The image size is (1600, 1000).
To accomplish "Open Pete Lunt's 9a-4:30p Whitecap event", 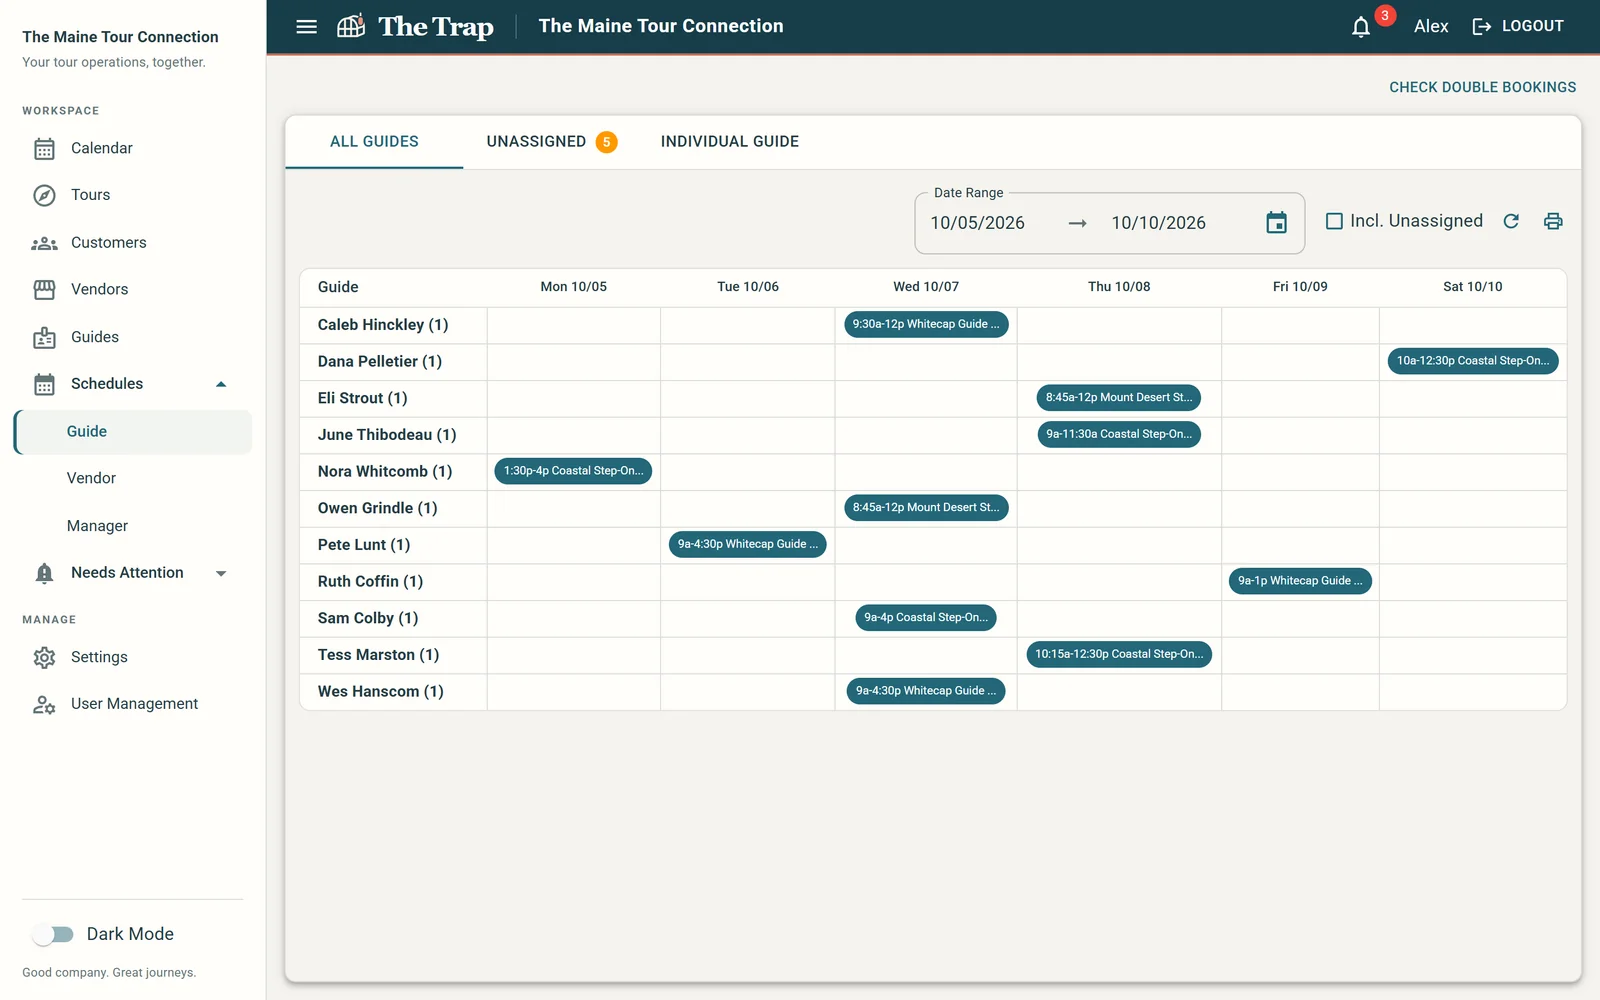I will pyautogui.click(x=748, y=544).
